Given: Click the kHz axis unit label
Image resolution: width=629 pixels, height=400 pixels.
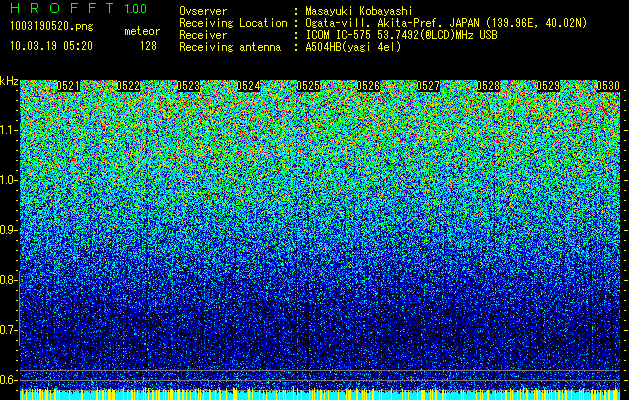Looking at the screenshot, I should (x=9, y=81).
